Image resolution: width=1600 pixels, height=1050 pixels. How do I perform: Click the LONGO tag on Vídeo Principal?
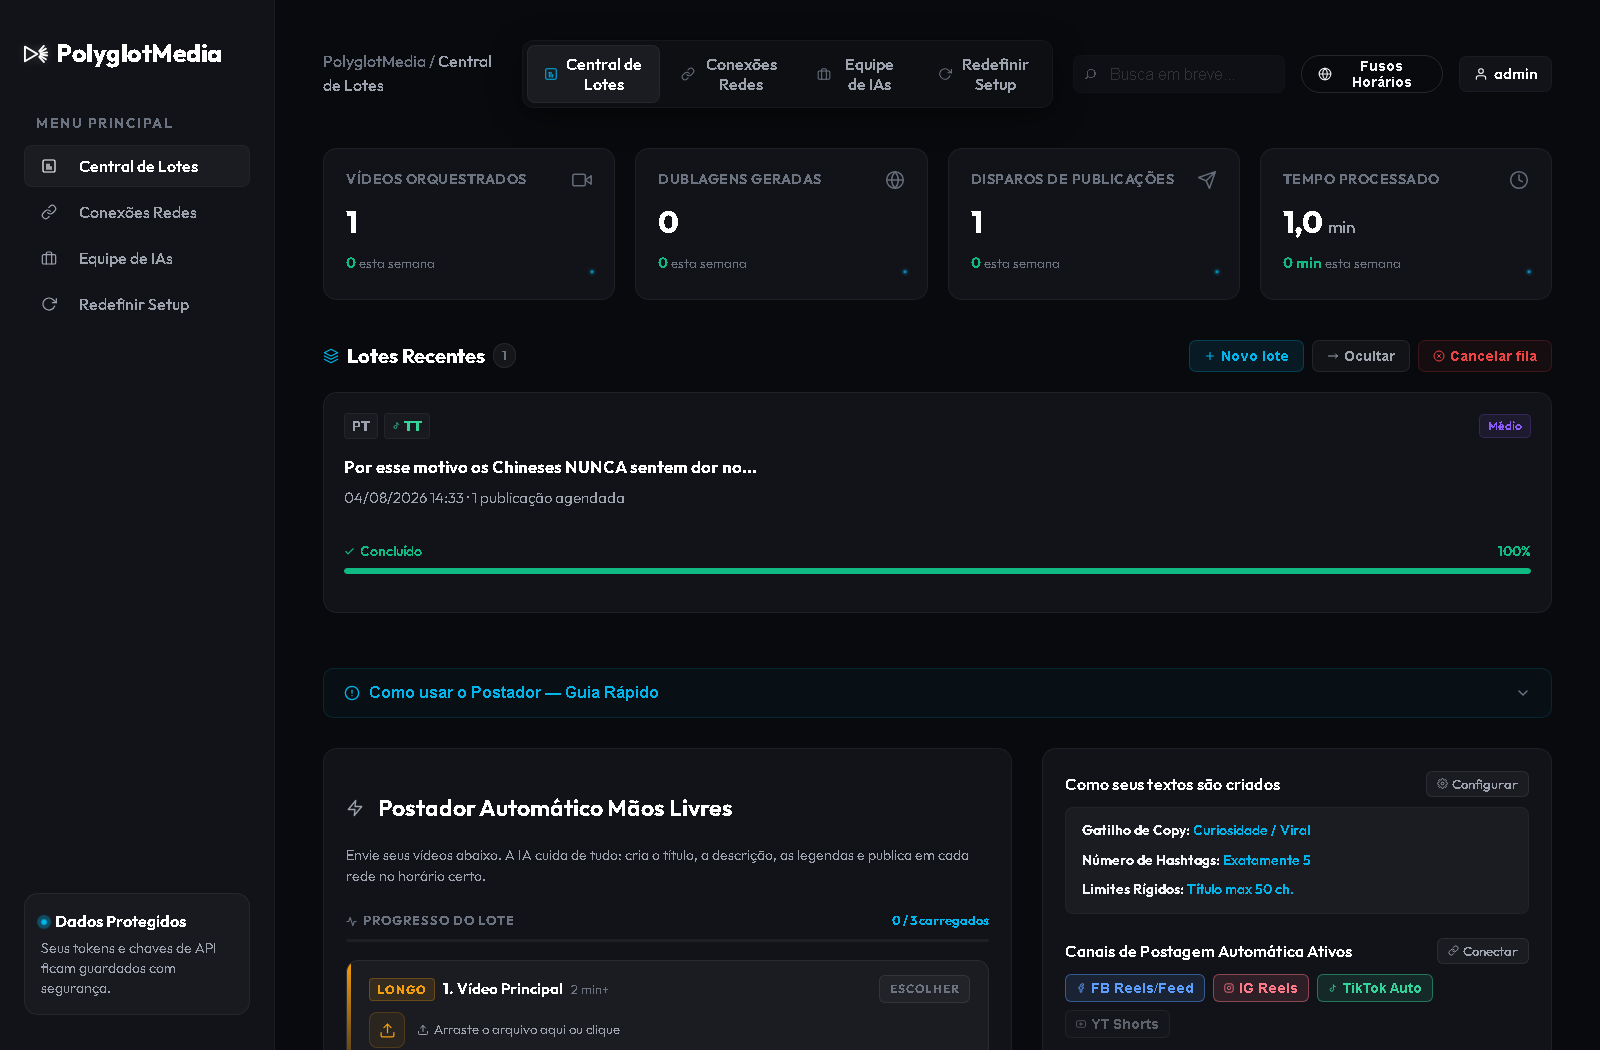[x=402, y=989]
